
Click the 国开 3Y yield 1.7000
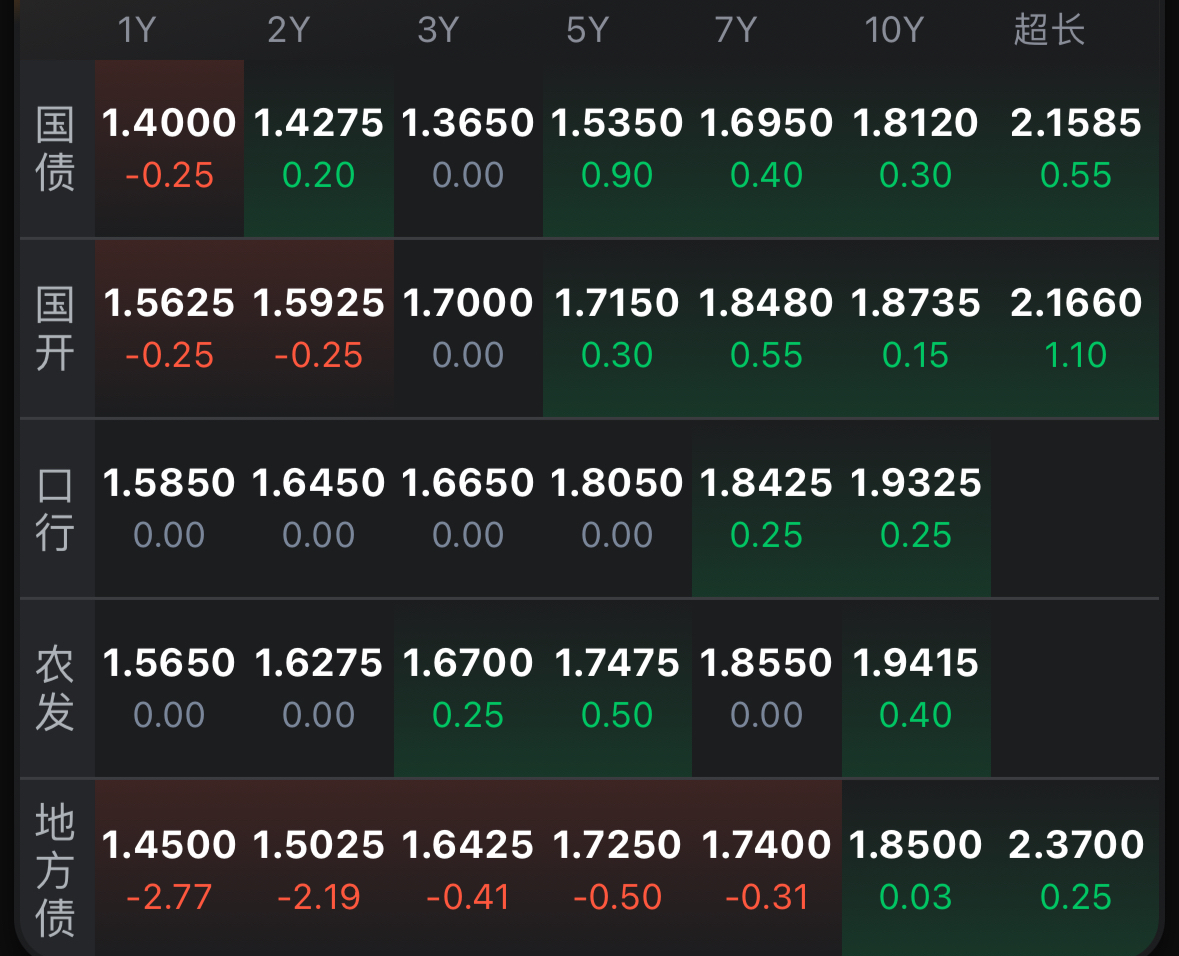click(468, 303)
